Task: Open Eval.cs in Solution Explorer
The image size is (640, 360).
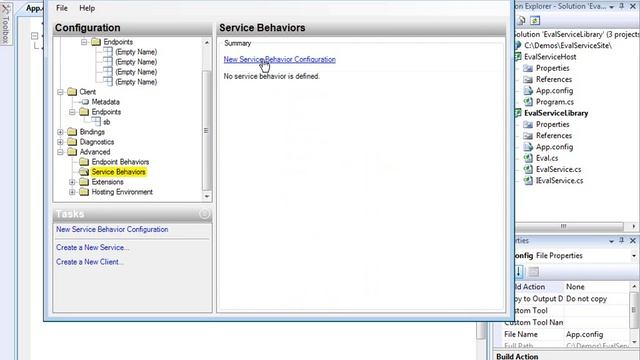Action: click(547, 158)
